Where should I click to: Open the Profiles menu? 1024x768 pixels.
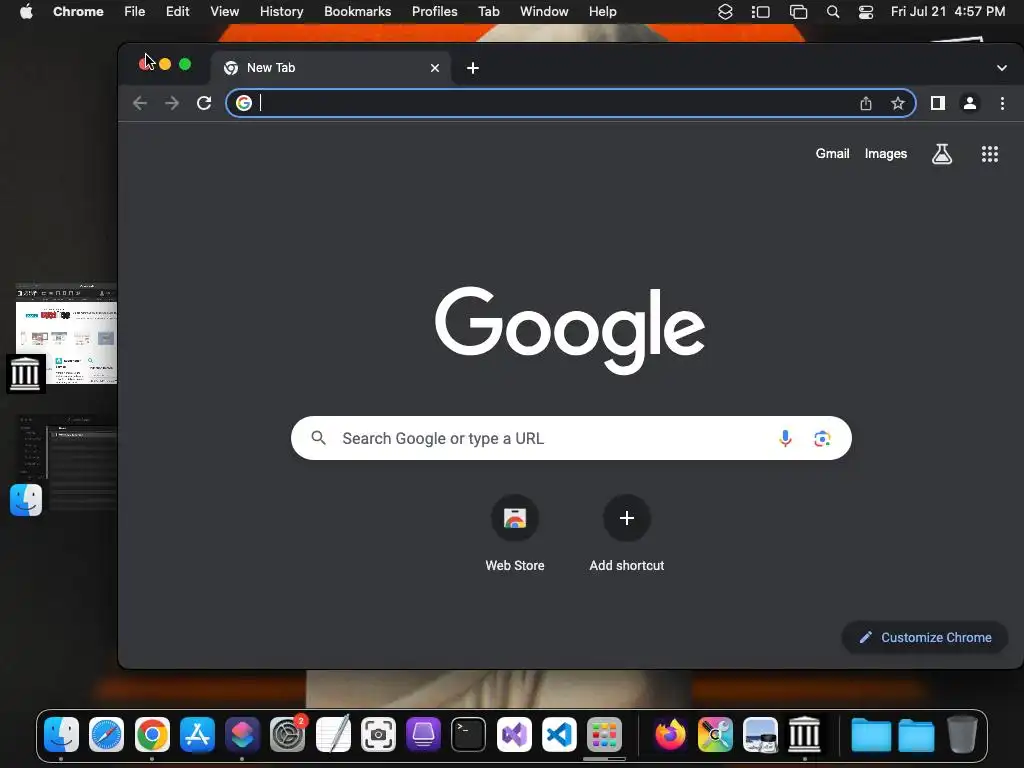point(434,12)
